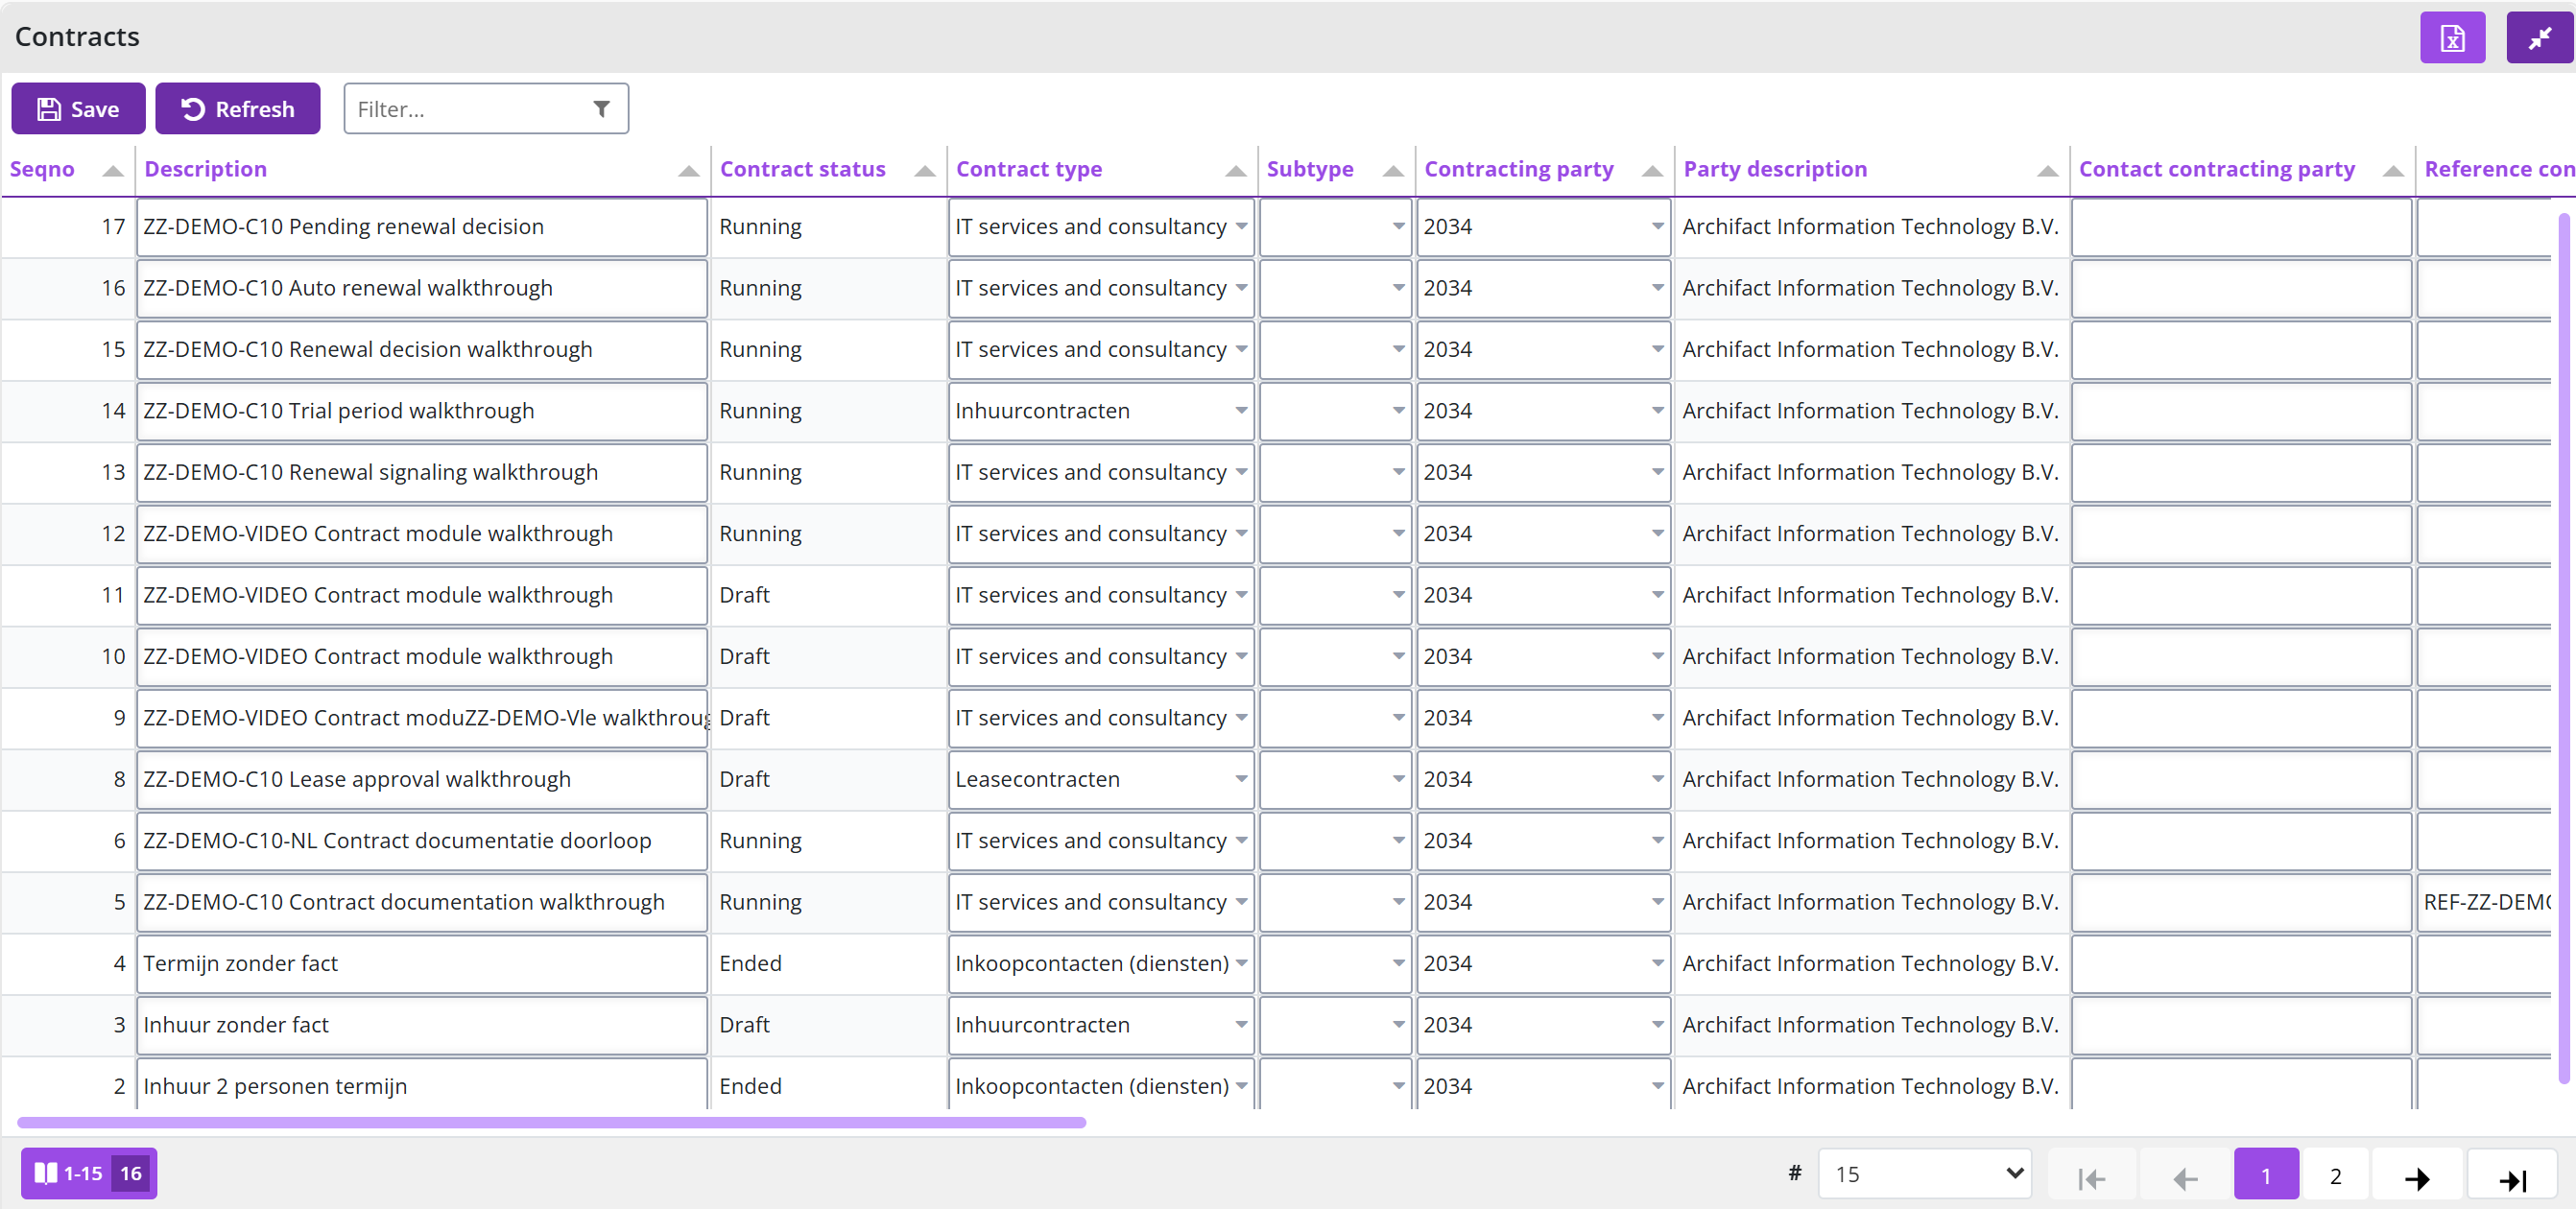Sort by Description column arrow

coord(688,170)
